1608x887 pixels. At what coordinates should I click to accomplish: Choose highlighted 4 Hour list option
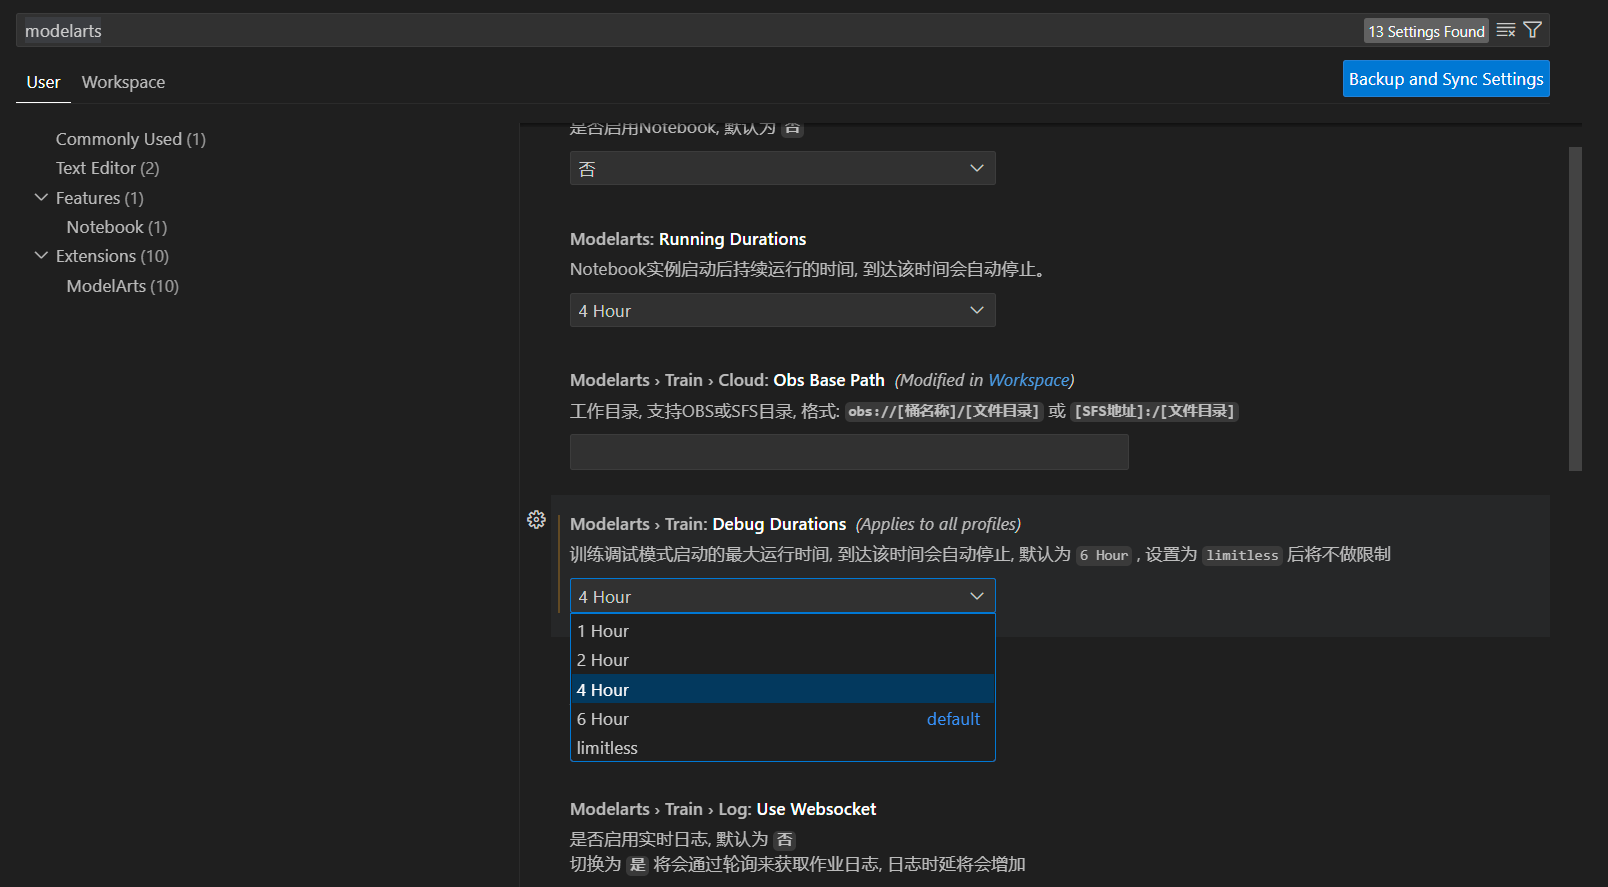(x=783, y=689)
